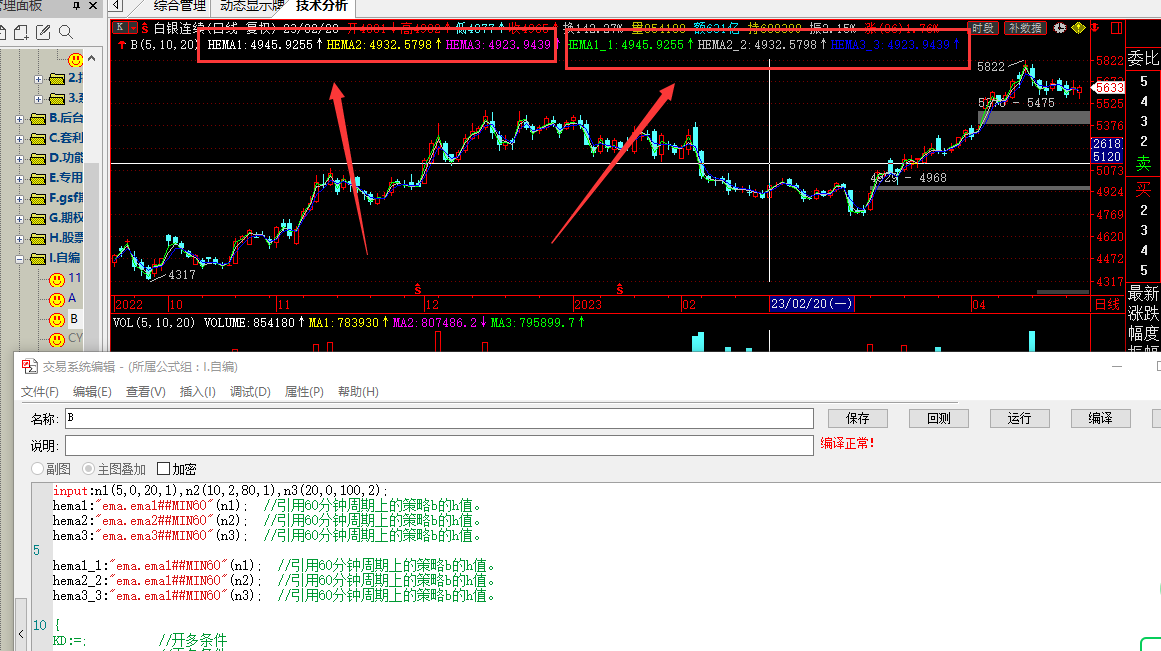Focus the 说明 input field
Viewport: 1161px width, 651px height.
[x=439, y=445]
